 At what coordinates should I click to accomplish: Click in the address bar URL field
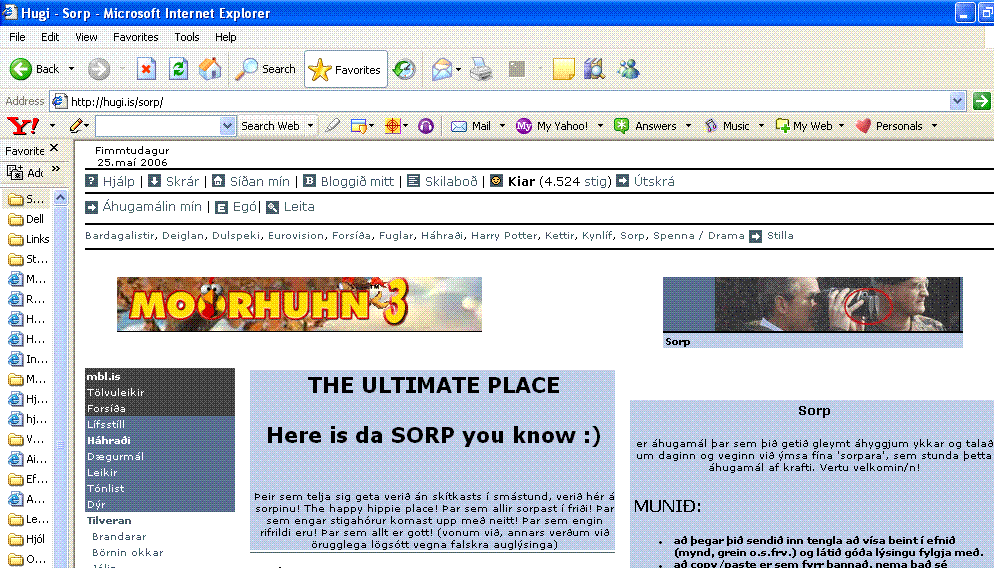[507, 101]
